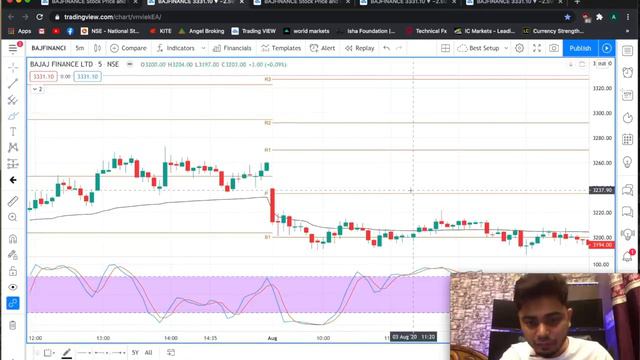This screenshot has width=640, height=360.
Task: Click the undo arrow
Action: tap(387, 48)
